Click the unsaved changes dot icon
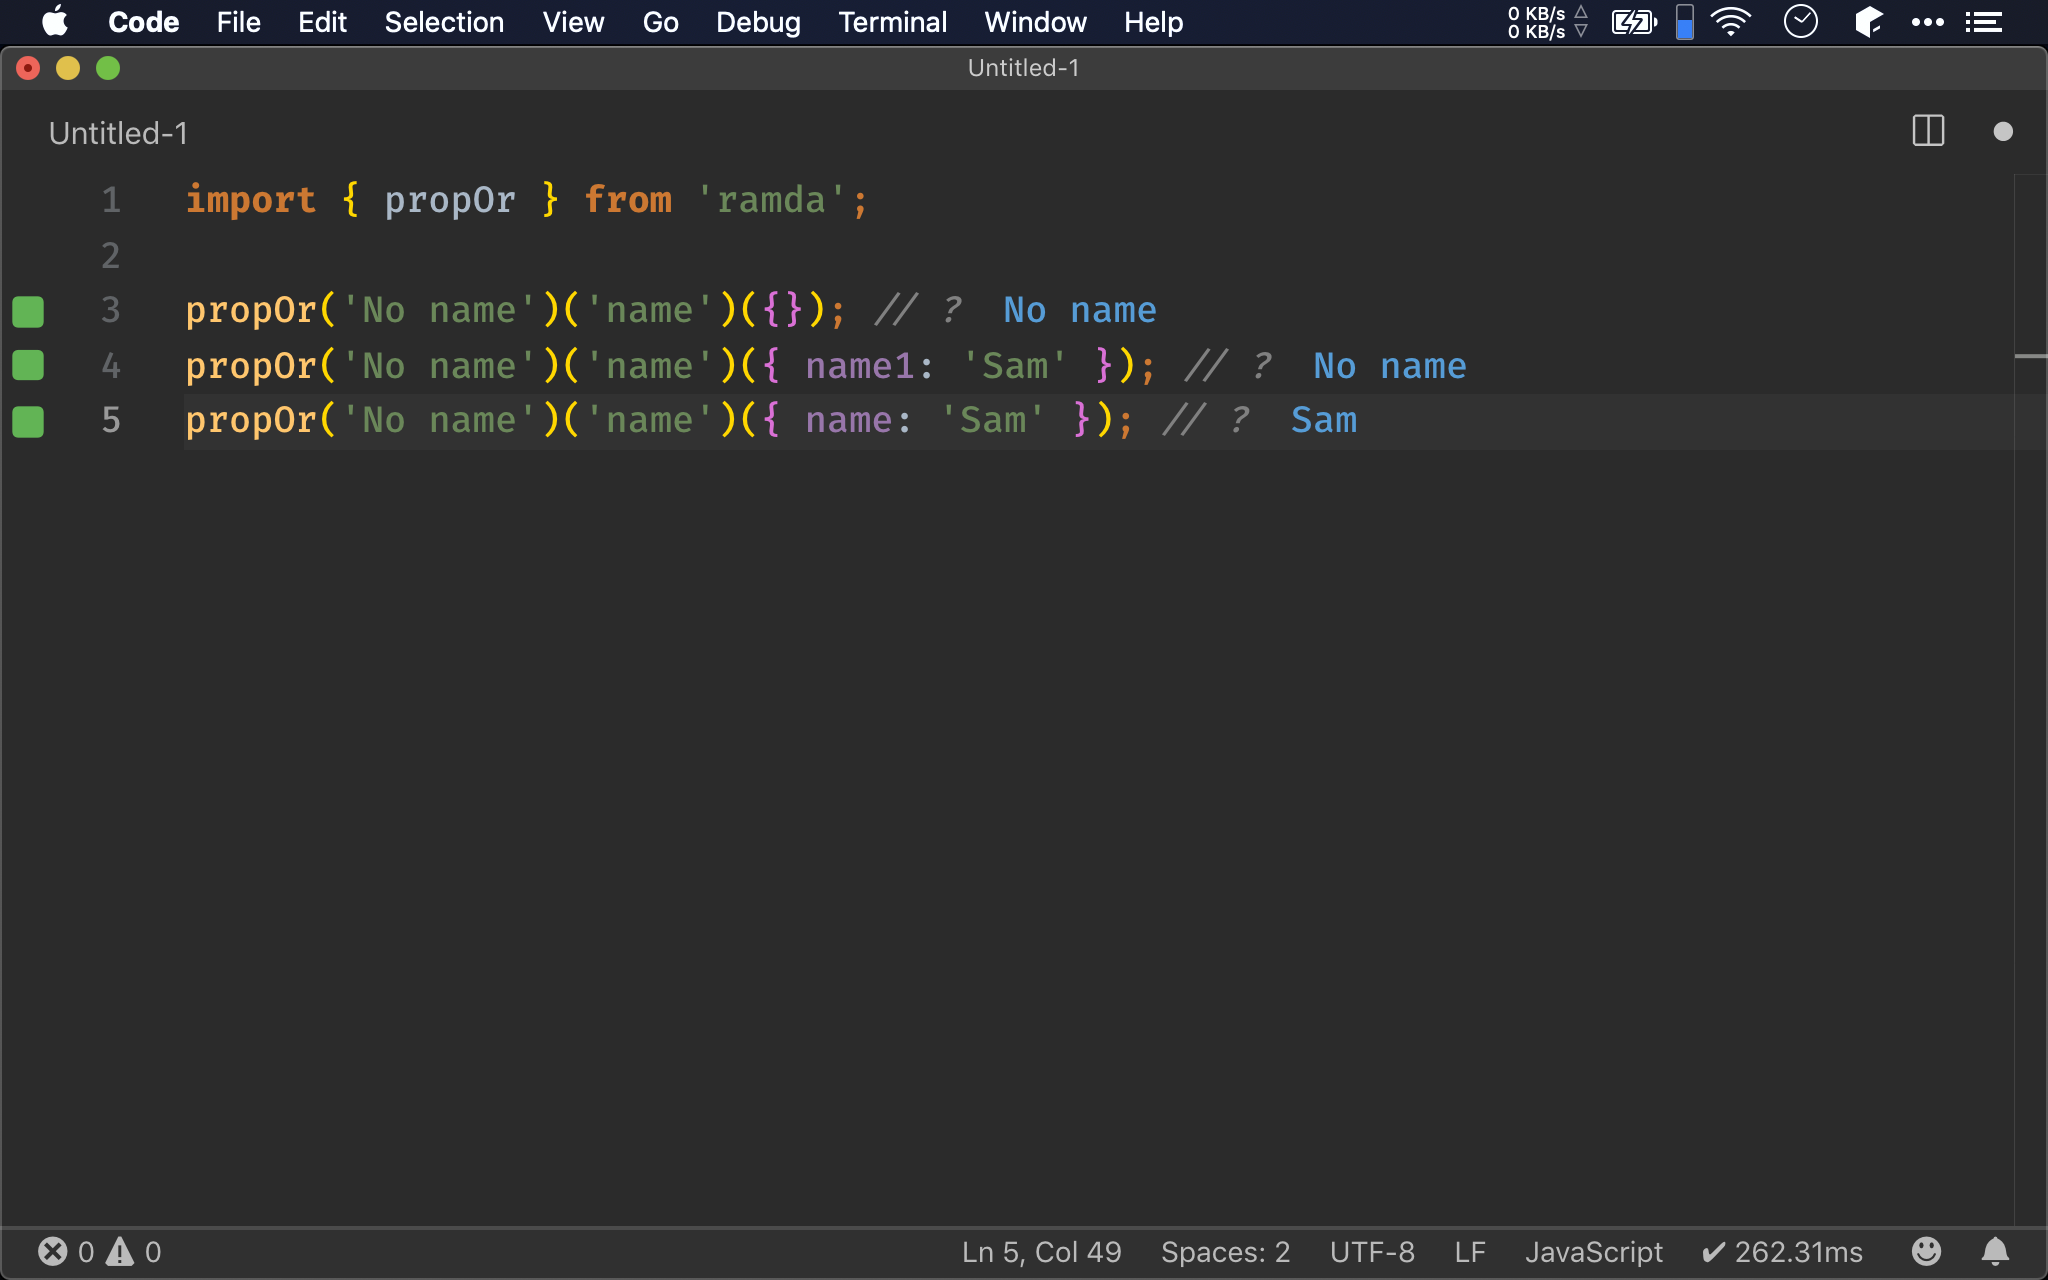 2003,131
